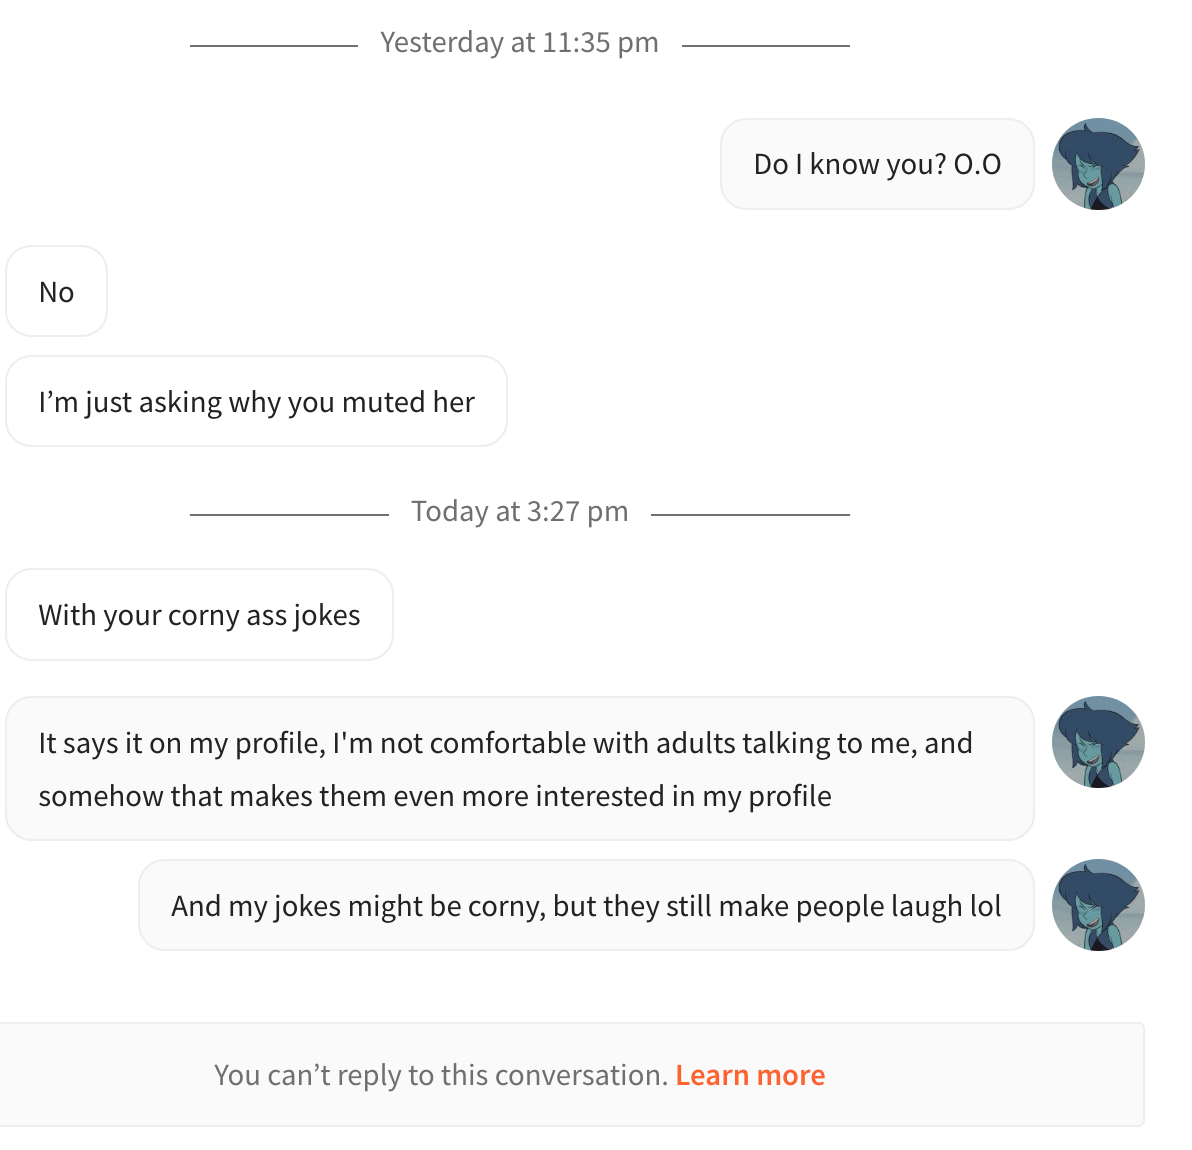Screen dimensions: 1192x1150
Task: Click the disabled reply bar at the bottom
Action: point(572,1075)
